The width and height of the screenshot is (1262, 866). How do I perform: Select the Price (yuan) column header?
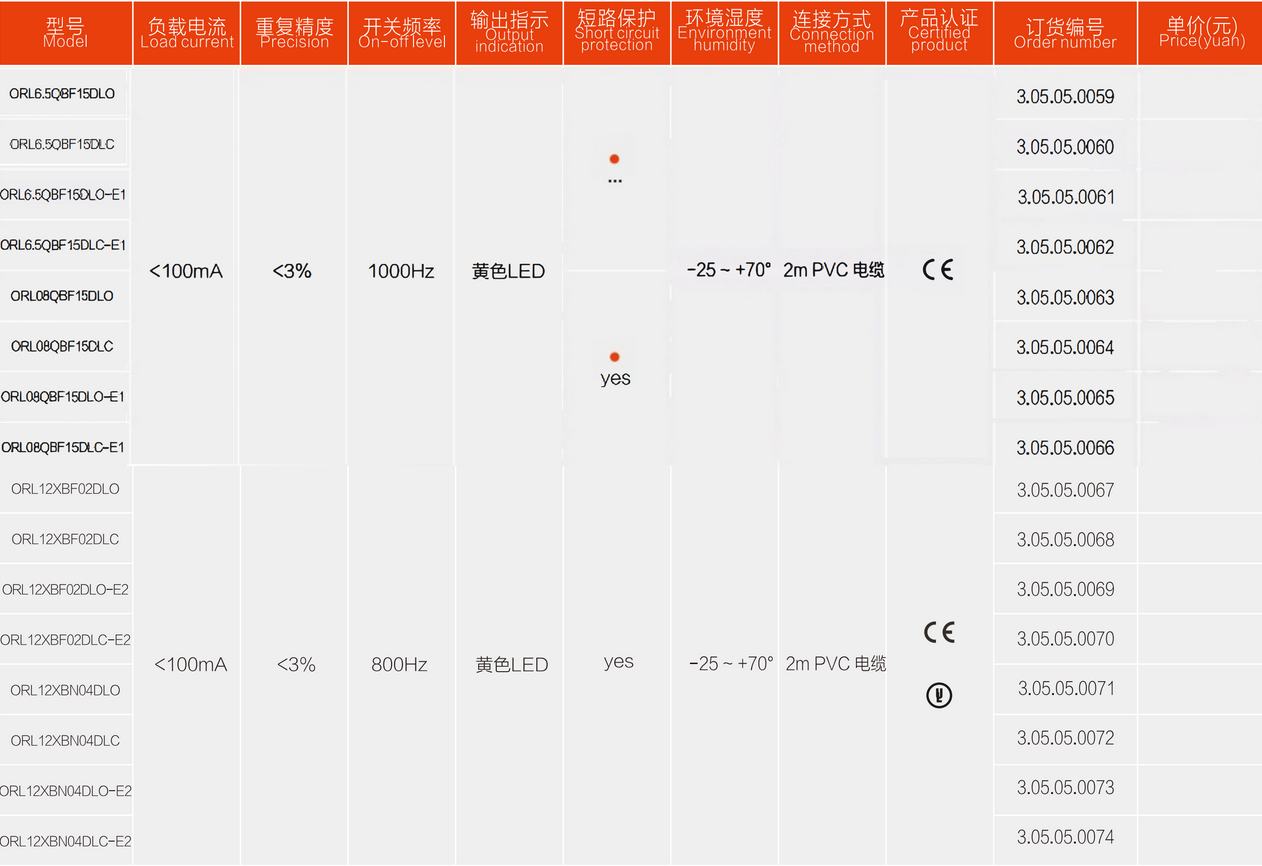[x=1201, y=33]
